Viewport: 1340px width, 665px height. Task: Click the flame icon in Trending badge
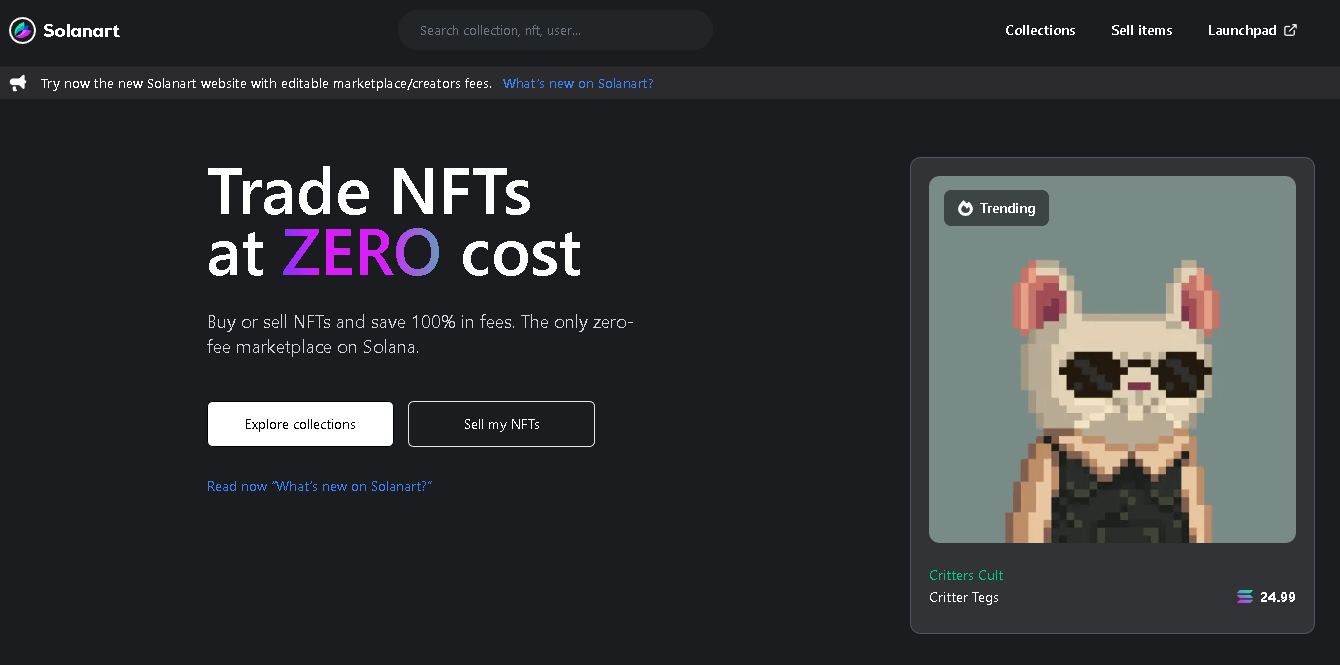(x=965, y=208)
